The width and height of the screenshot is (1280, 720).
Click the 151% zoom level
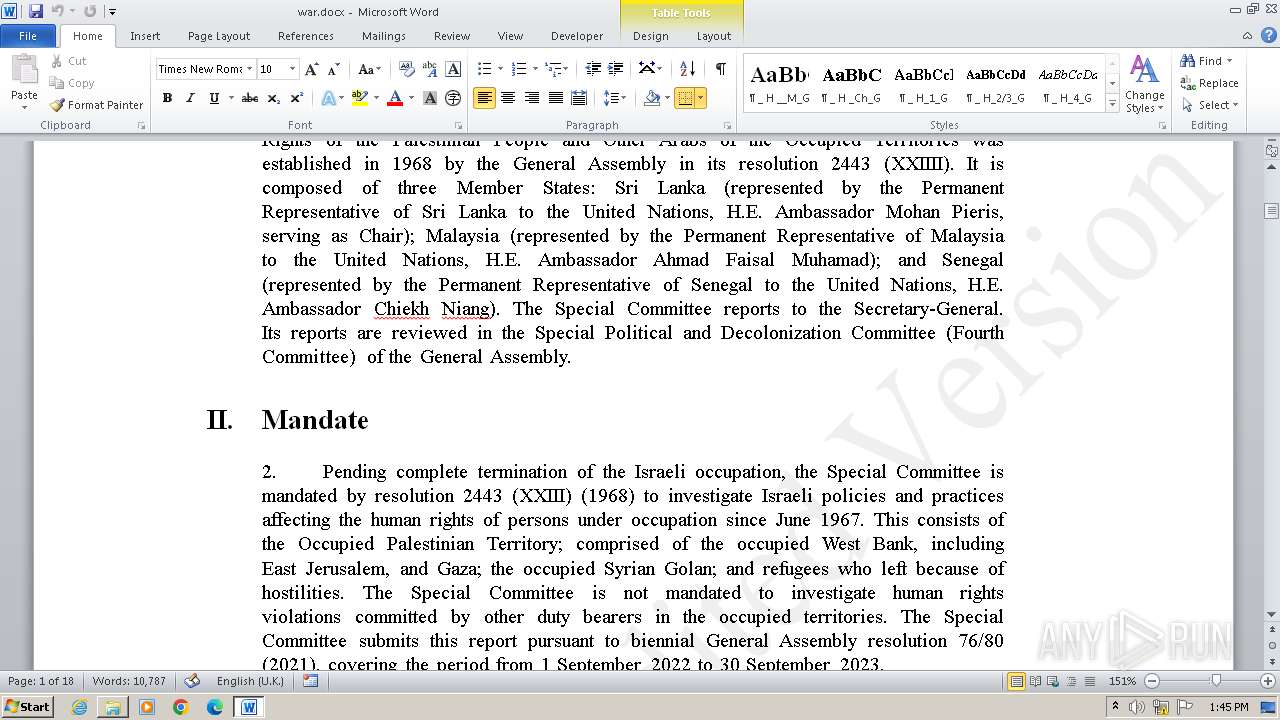point(1122,681)
